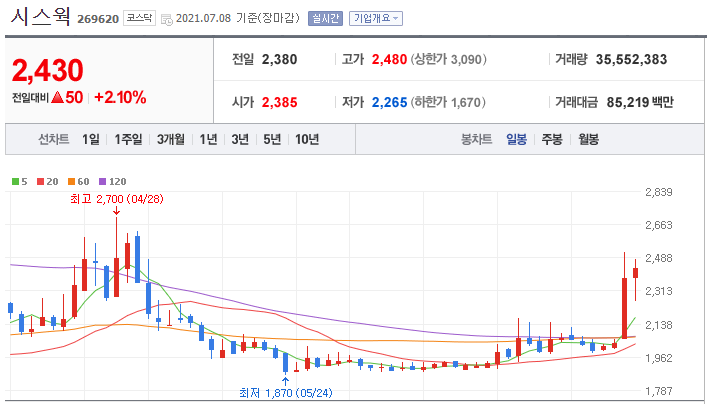Click the 2,488 y-axis label
The image size is (707, 404).
(x=659, y=258)
